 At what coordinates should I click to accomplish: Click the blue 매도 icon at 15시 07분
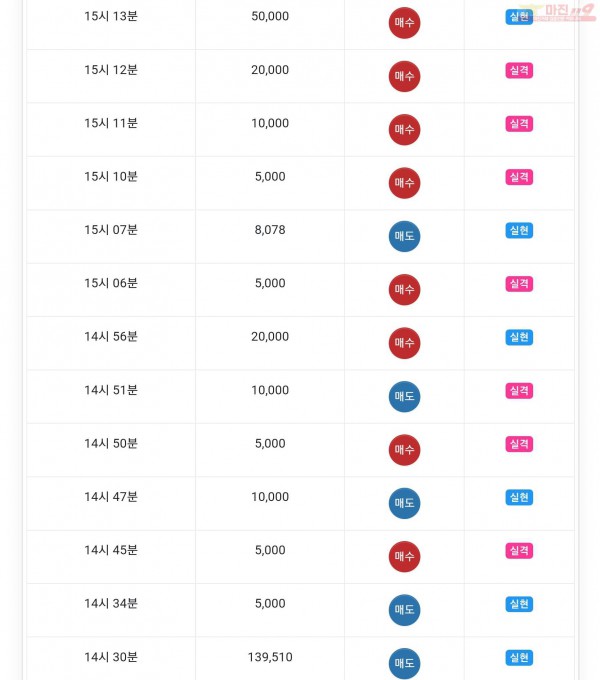tap(404, 236)
